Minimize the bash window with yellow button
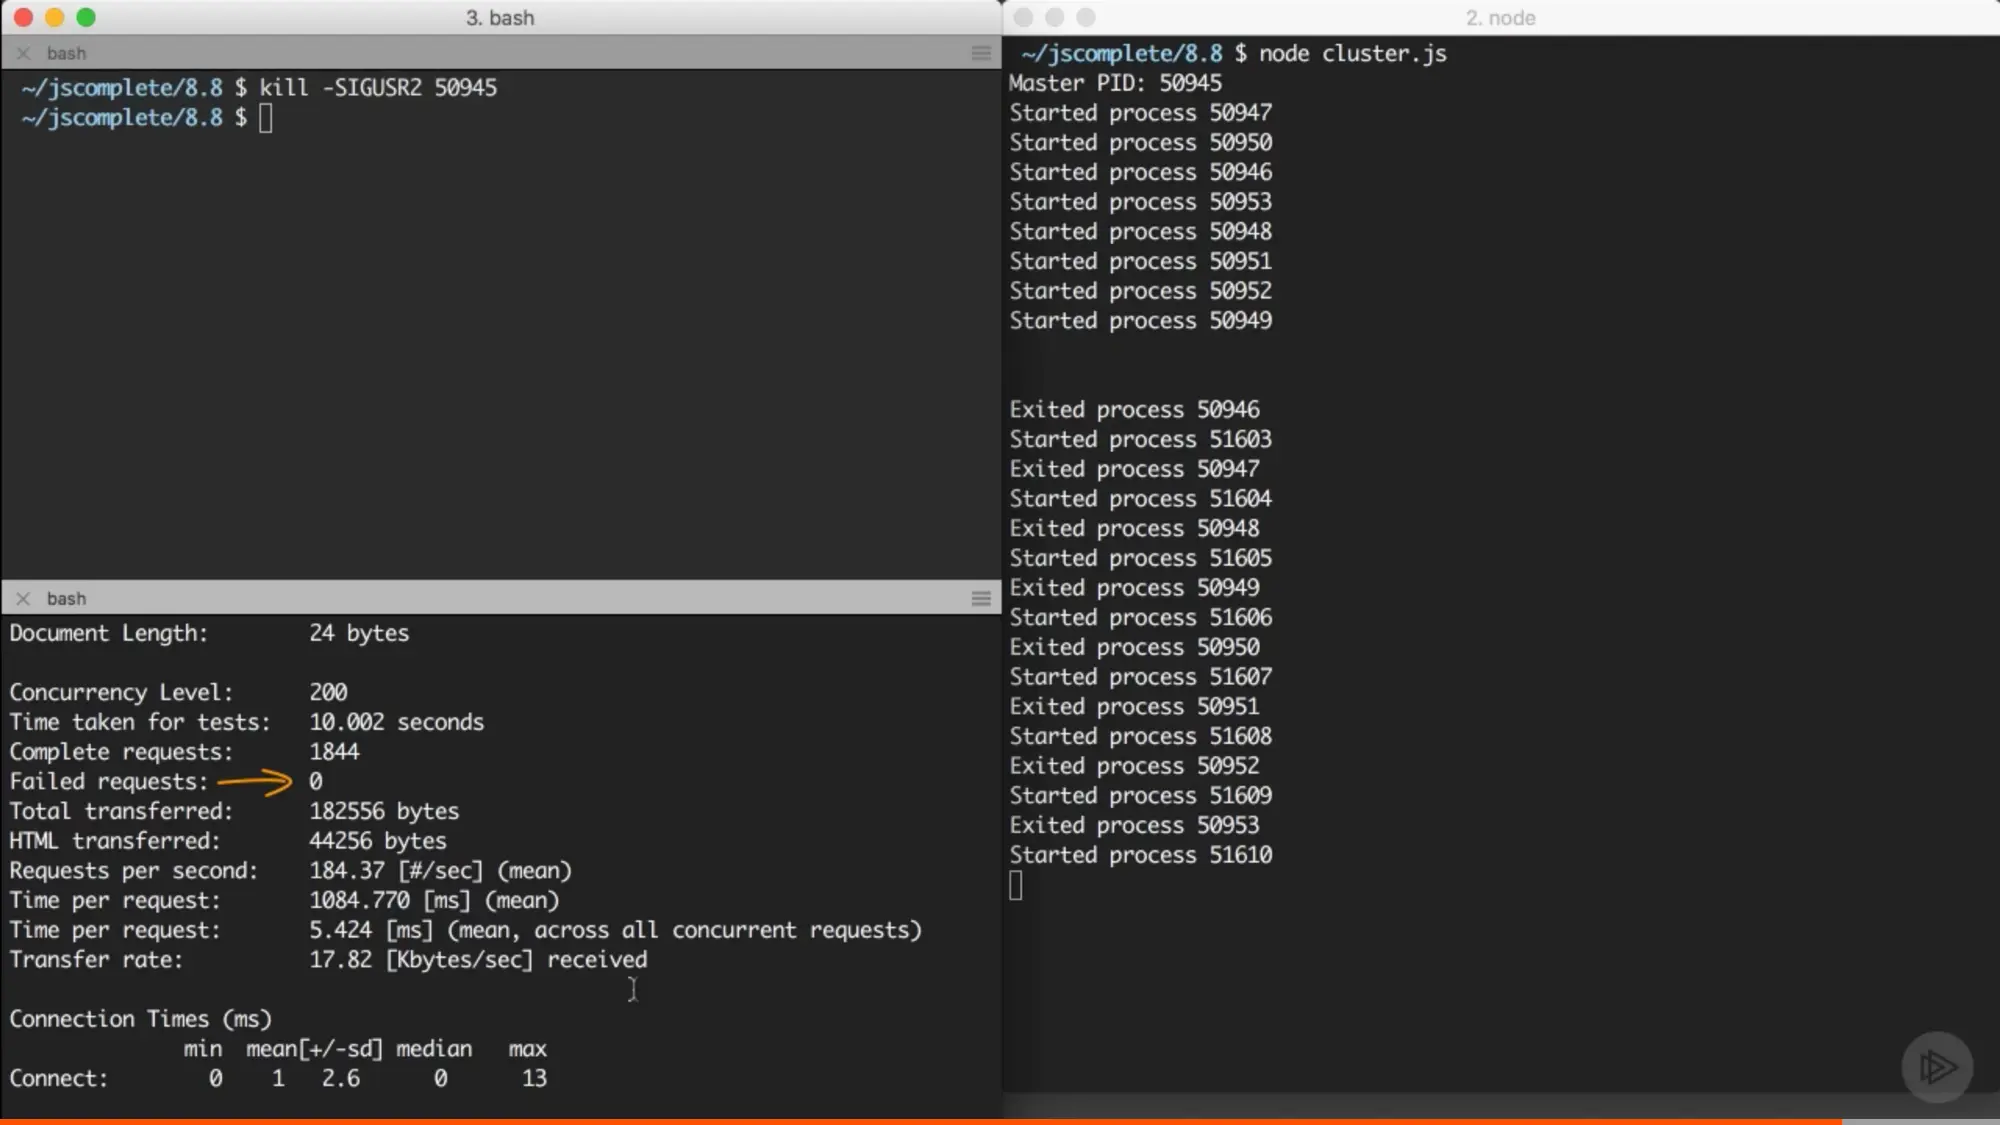This screenshot has width=2000, height=1125. coord(55,17)
